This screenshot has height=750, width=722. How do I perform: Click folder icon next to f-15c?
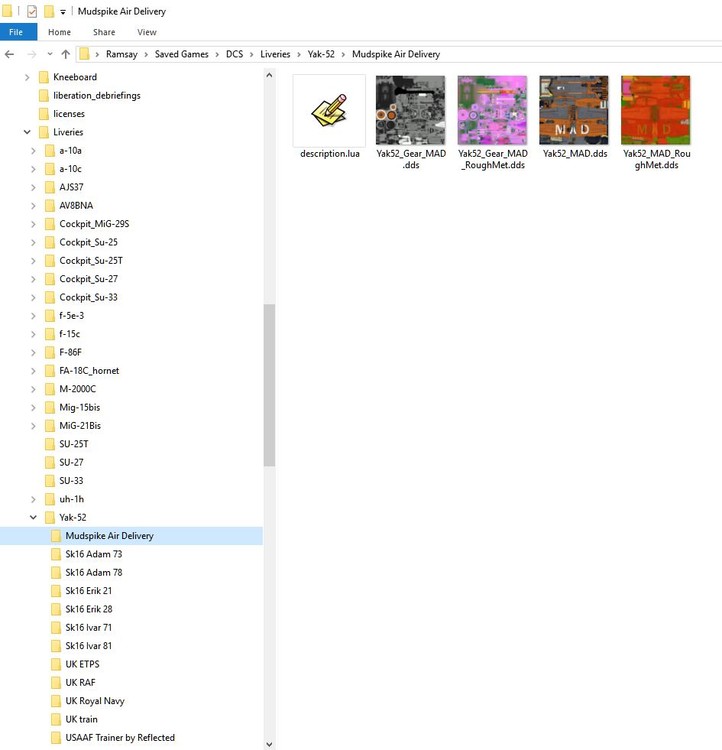coord(49,334)
